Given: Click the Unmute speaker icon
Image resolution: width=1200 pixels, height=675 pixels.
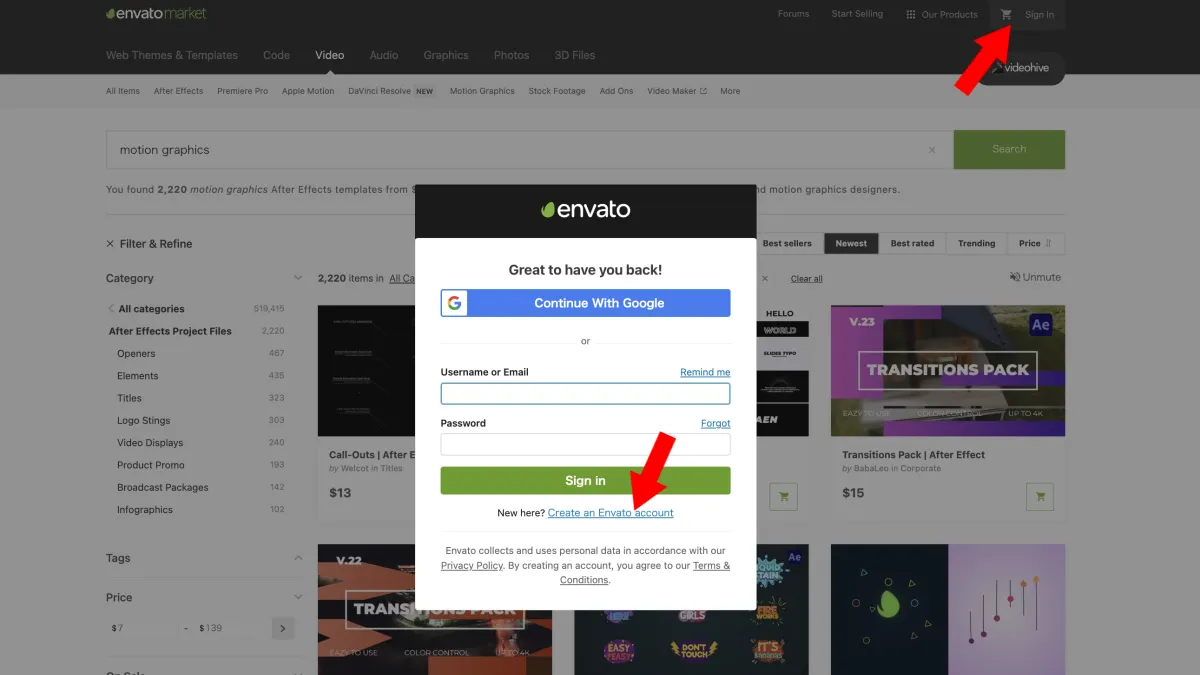Looking at the screenshot, I should 1015,277.
